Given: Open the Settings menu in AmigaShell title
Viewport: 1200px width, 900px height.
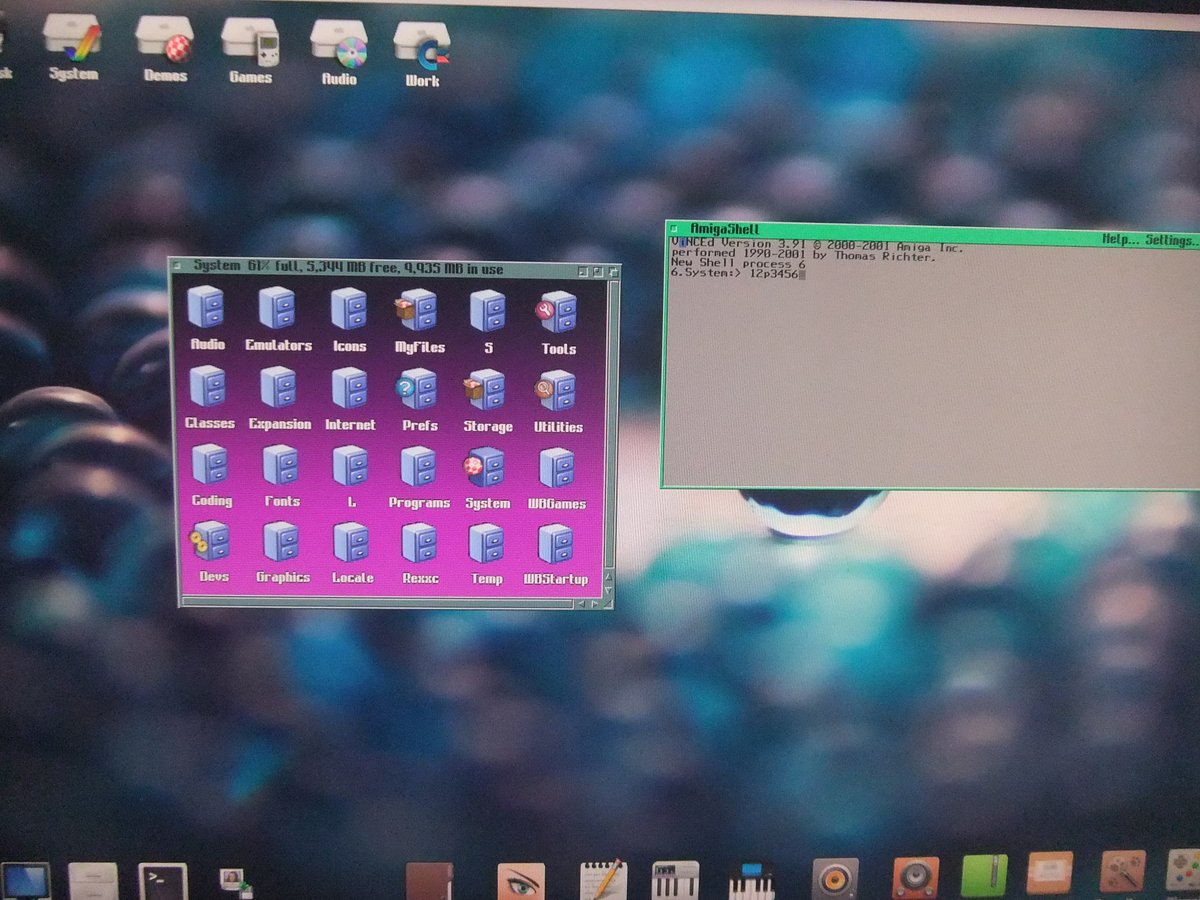Looking at the screenshot, I should 1171,241.
